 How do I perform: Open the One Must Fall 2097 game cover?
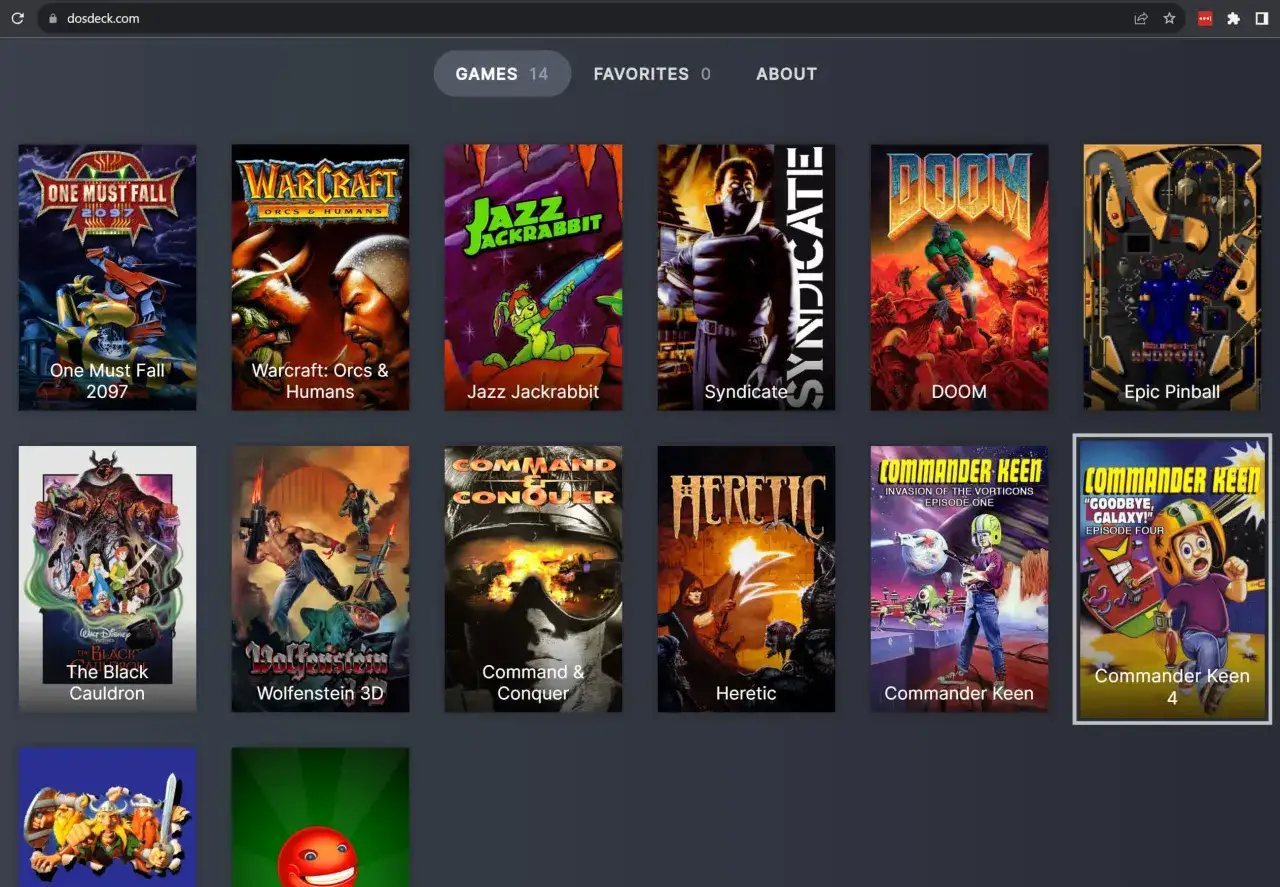107,277
